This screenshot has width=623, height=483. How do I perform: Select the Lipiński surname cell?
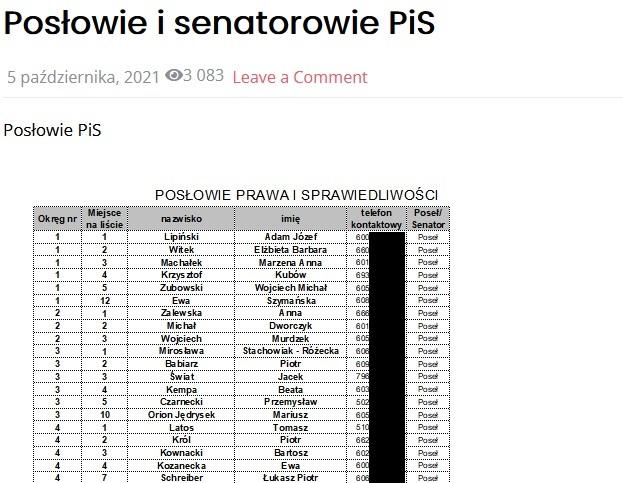(181, 237)
